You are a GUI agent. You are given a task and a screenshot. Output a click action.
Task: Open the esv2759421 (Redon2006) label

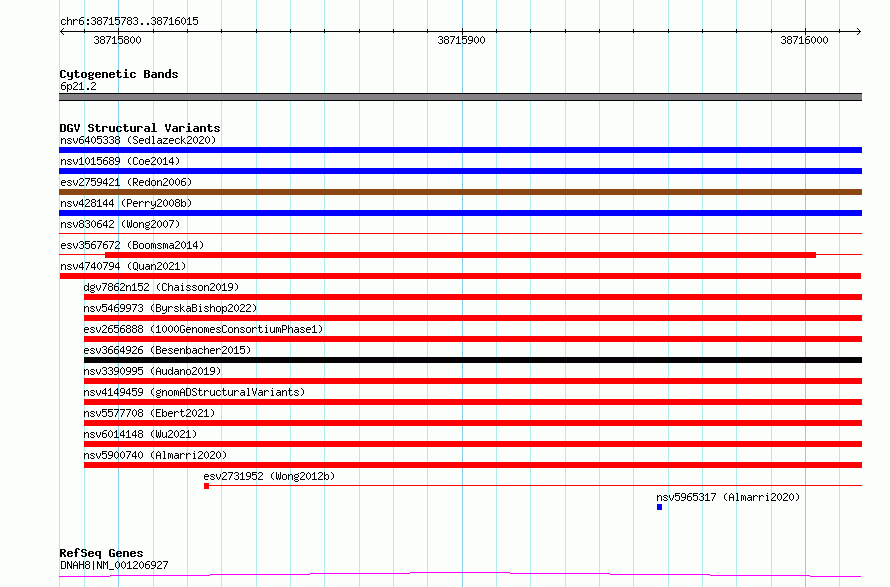coord(126,182)
